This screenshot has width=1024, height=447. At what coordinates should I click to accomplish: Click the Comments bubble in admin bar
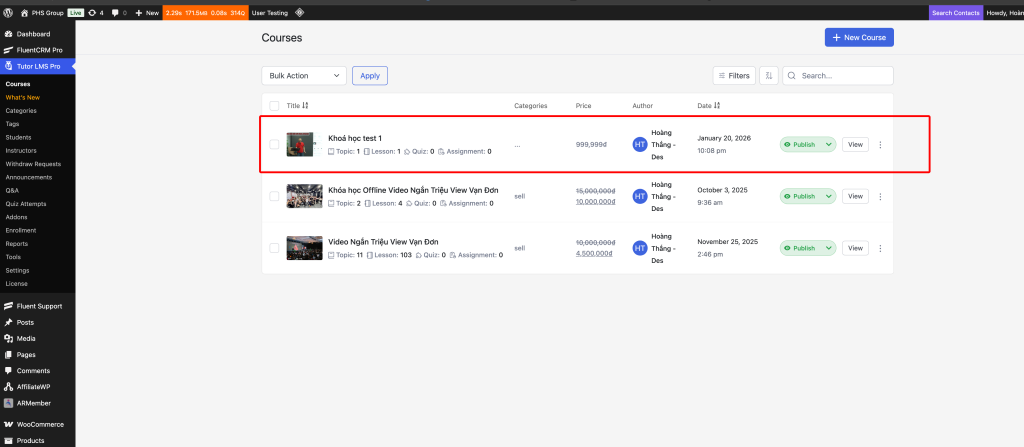[x=115, y=13]
